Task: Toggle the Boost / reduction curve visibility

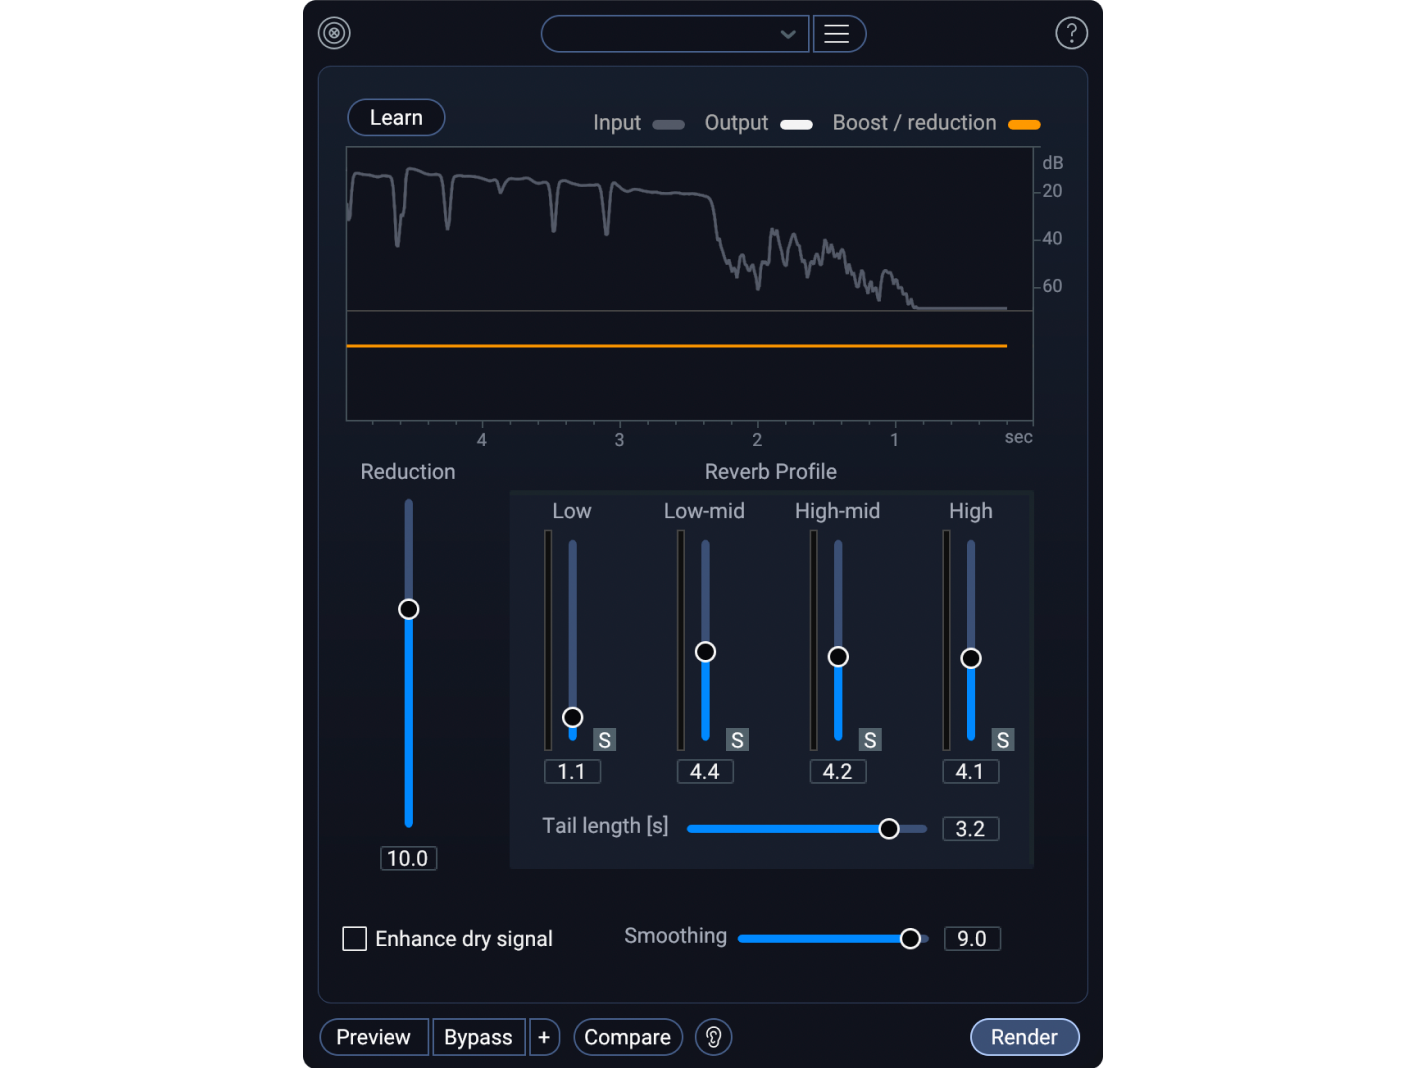Action: 1024,123
